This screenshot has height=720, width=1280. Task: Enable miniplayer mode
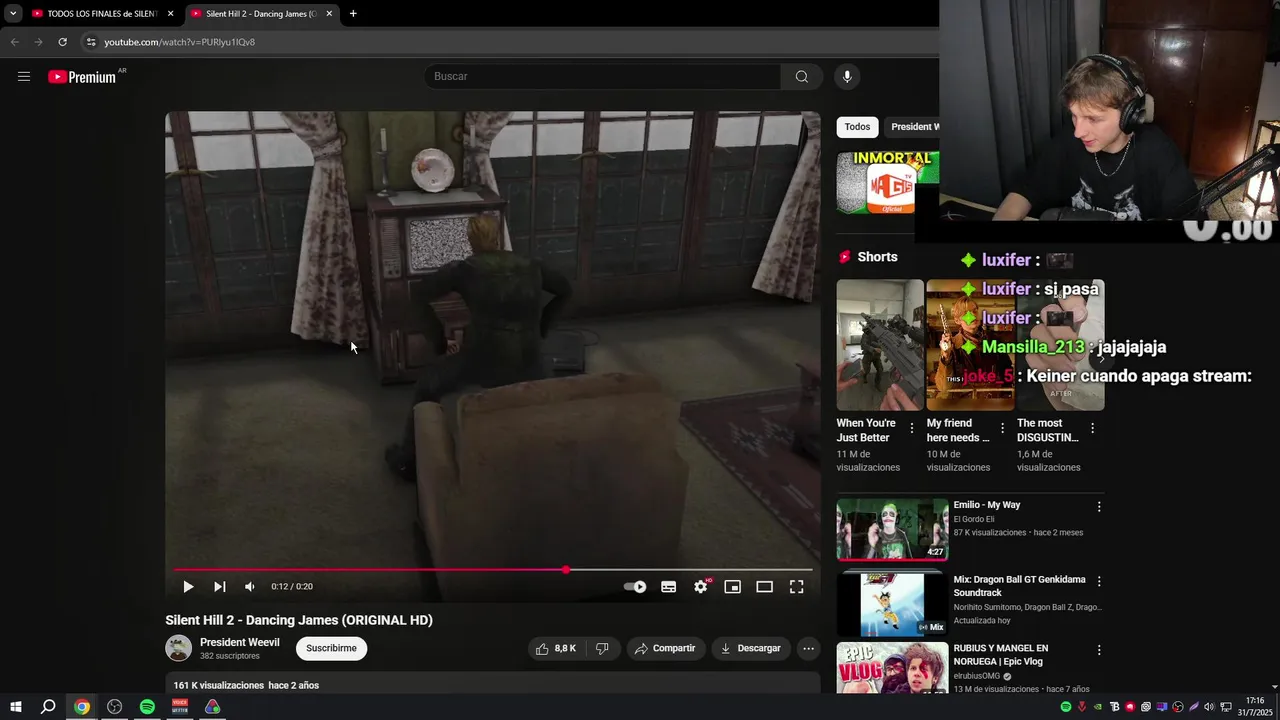[x=733, y=587]
